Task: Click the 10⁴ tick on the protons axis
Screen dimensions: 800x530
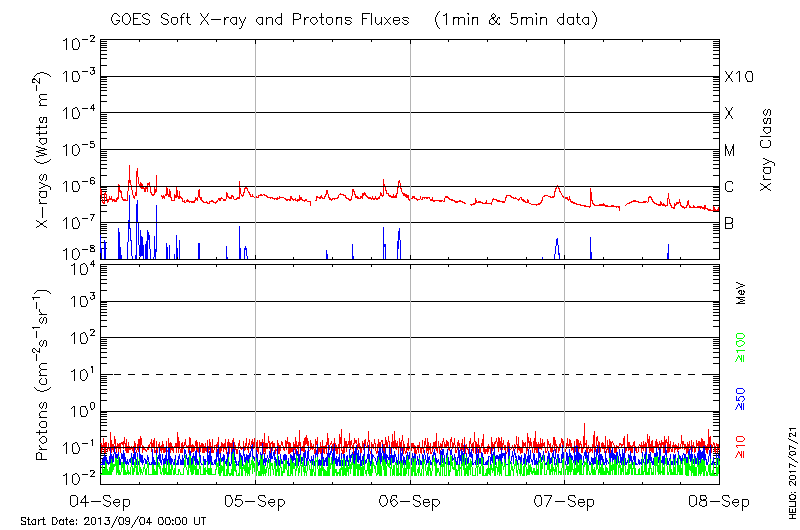Action: click(82, 267)
